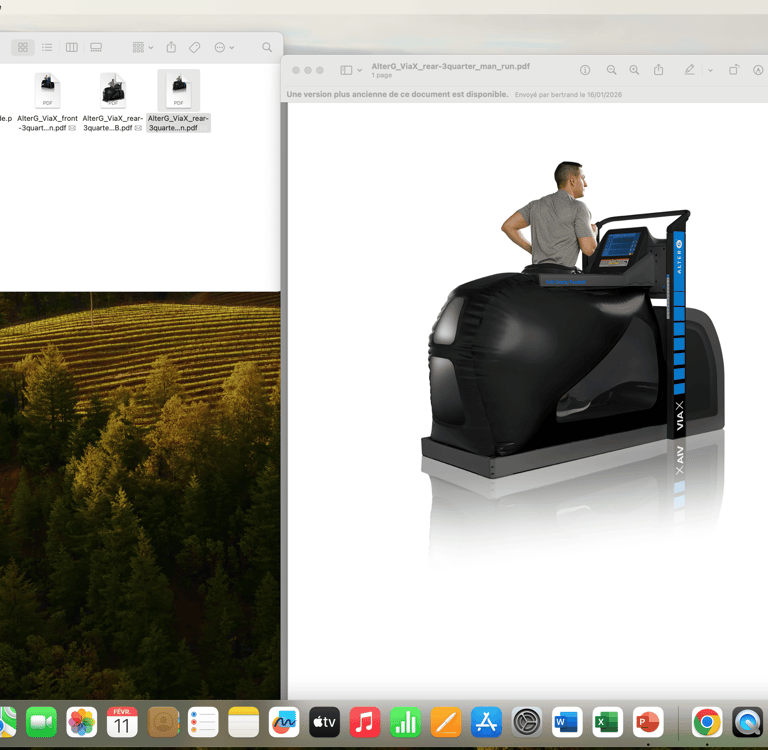This screenshot has width=768, height=750.
Task: Open Freeform from the Dock
Action: (284, 722)
